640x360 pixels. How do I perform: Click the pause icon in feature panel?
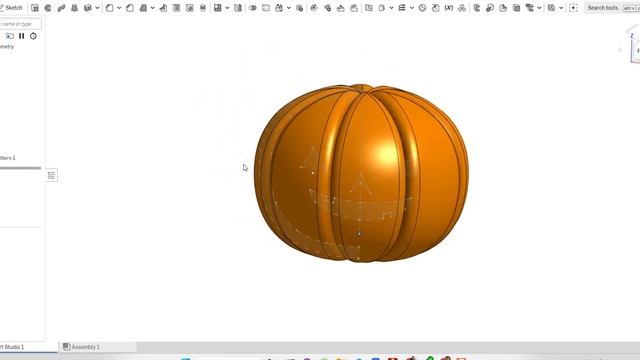tap(22, 36)
